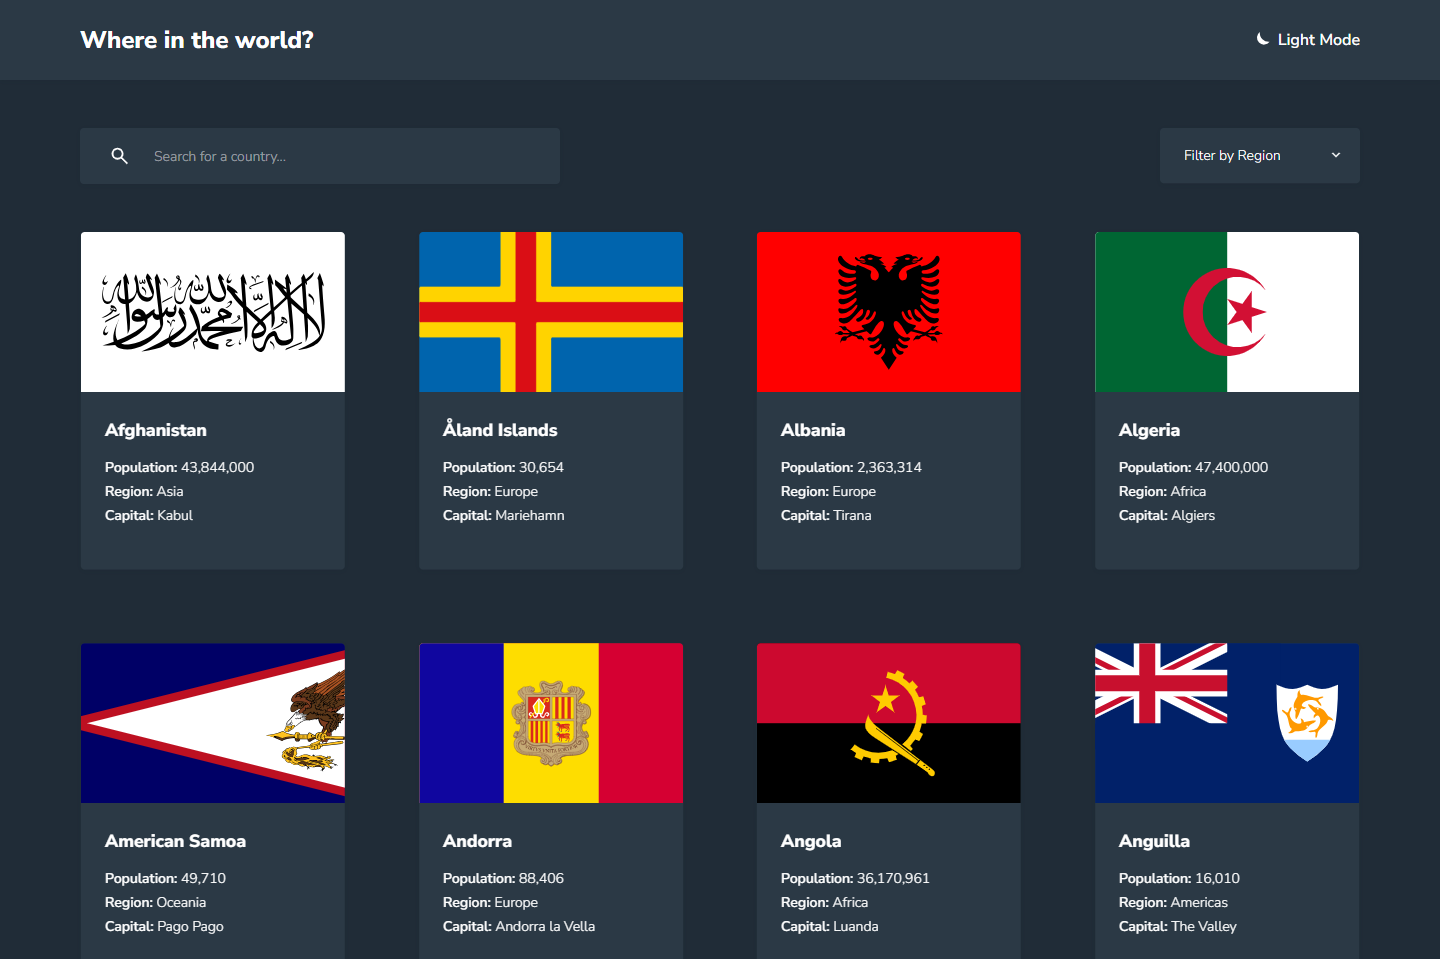Click Capital: Kabul text

pos(149,515)
